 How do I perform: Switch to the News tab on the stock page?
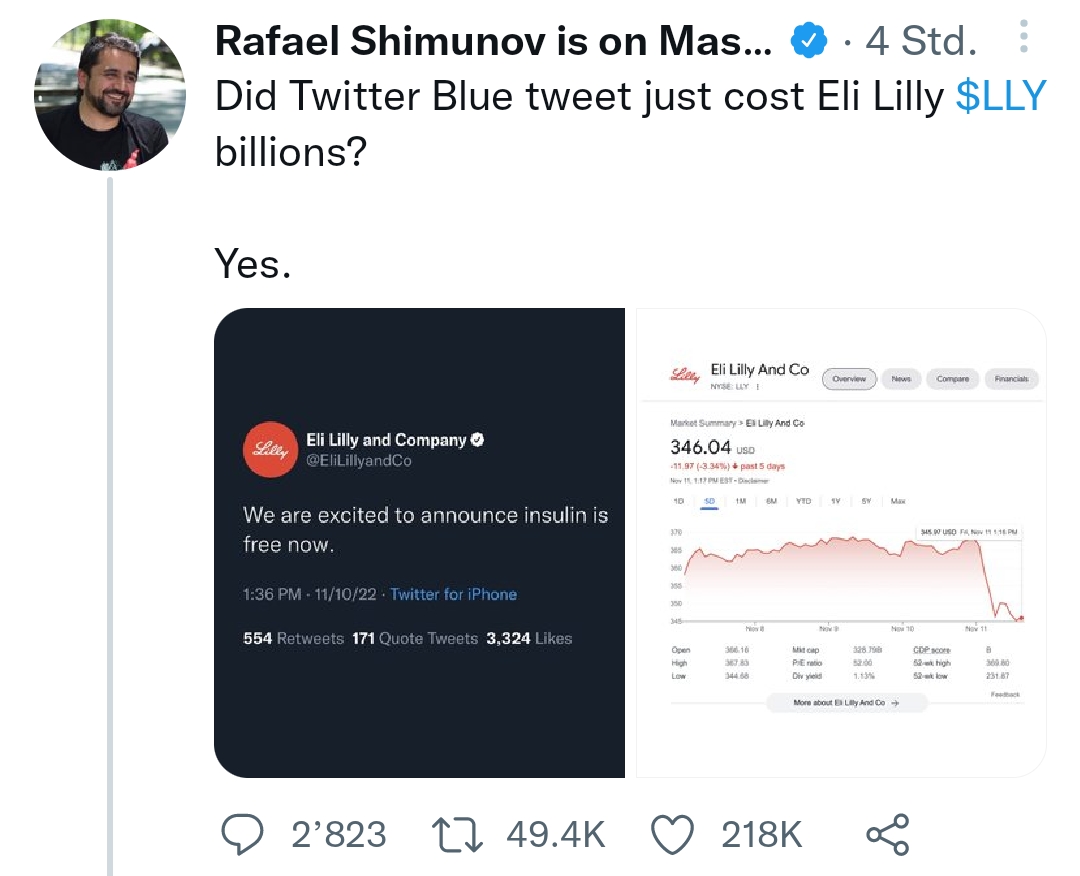coord(901,379)
